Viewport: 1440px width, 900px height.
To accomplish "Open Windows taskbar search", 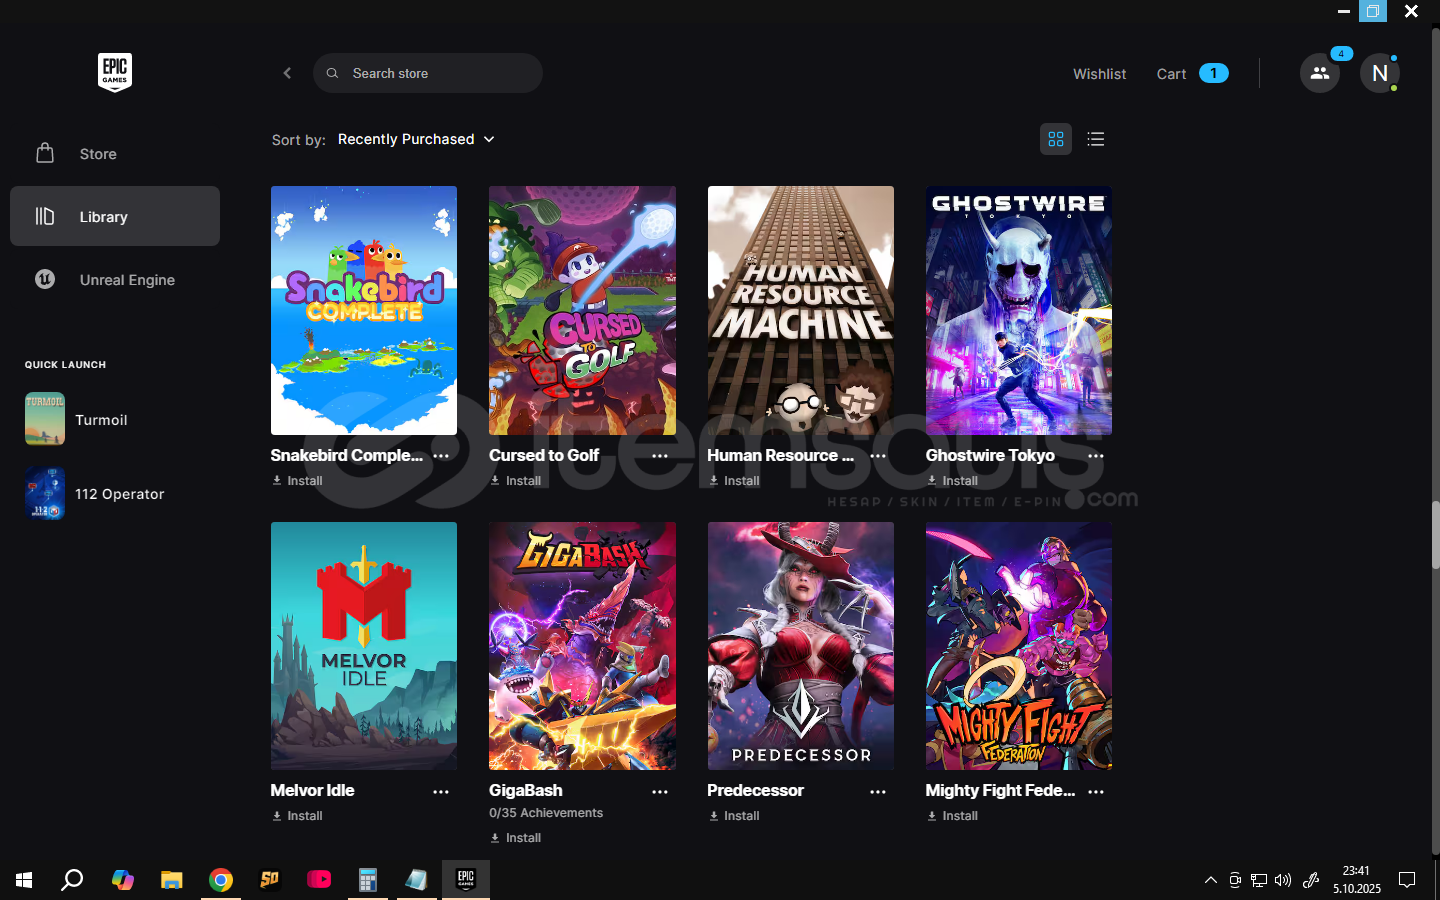I will pyautogui.click(x=72, y=880).
